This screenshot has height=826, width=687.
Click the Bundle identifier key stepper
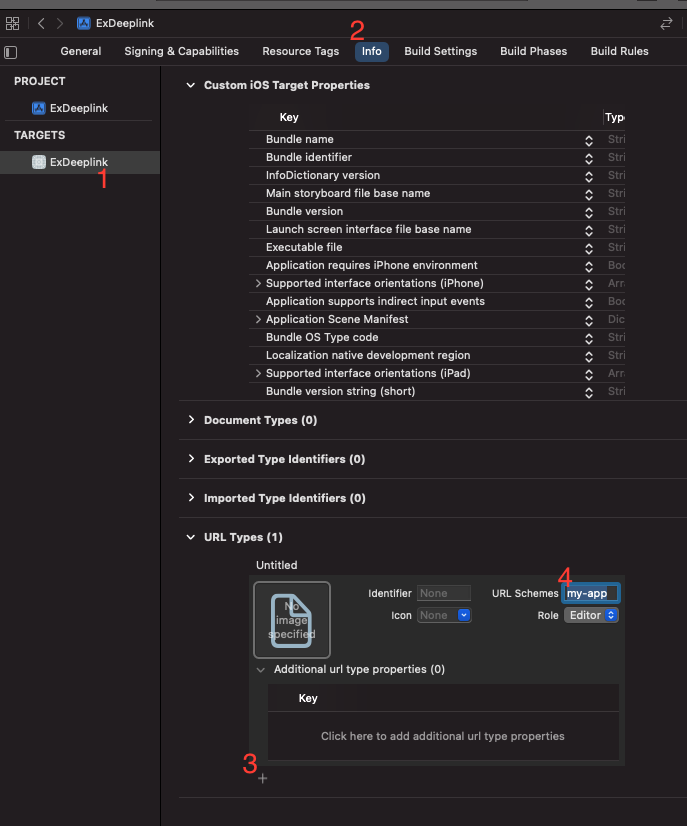(x=589, y=158)
